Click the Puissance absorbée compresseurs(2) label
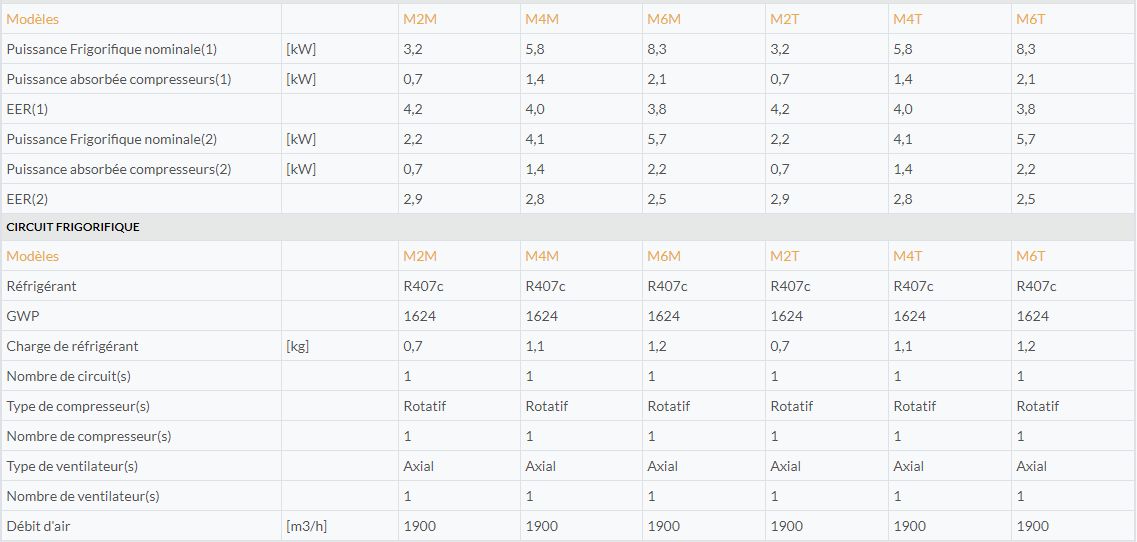This screenshot has width=1137, height=542. (119, 169)
